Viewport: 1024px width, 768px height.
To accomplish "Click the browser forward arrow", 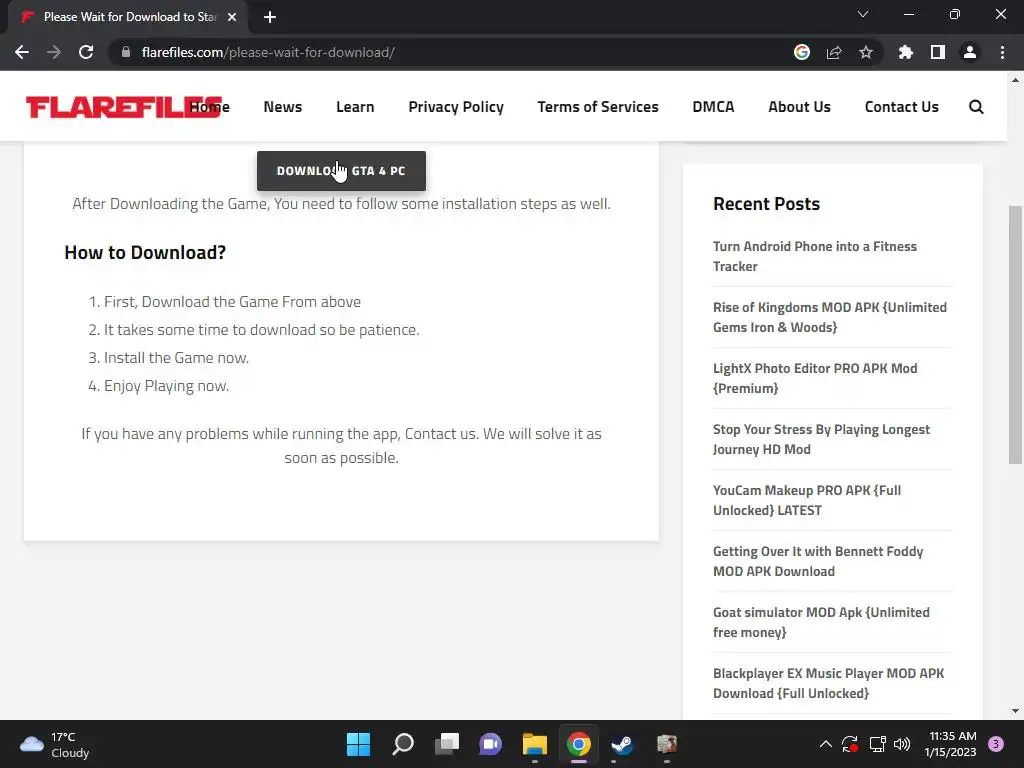I will click(54, 52).
